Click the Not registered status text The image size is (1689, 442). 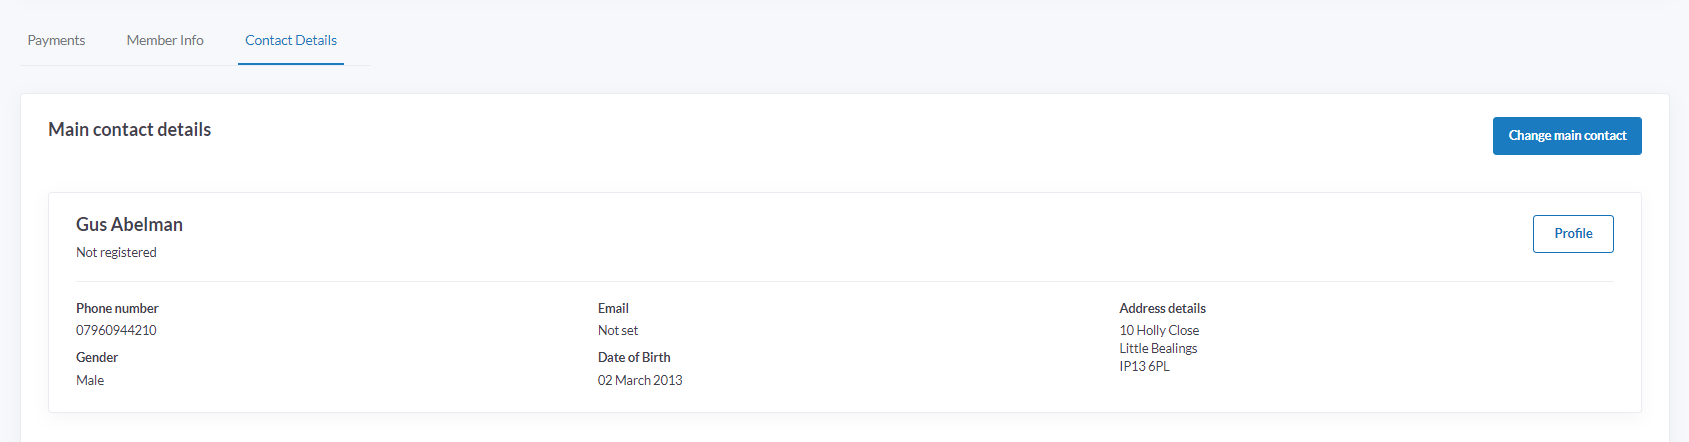(x=116, y=253)
